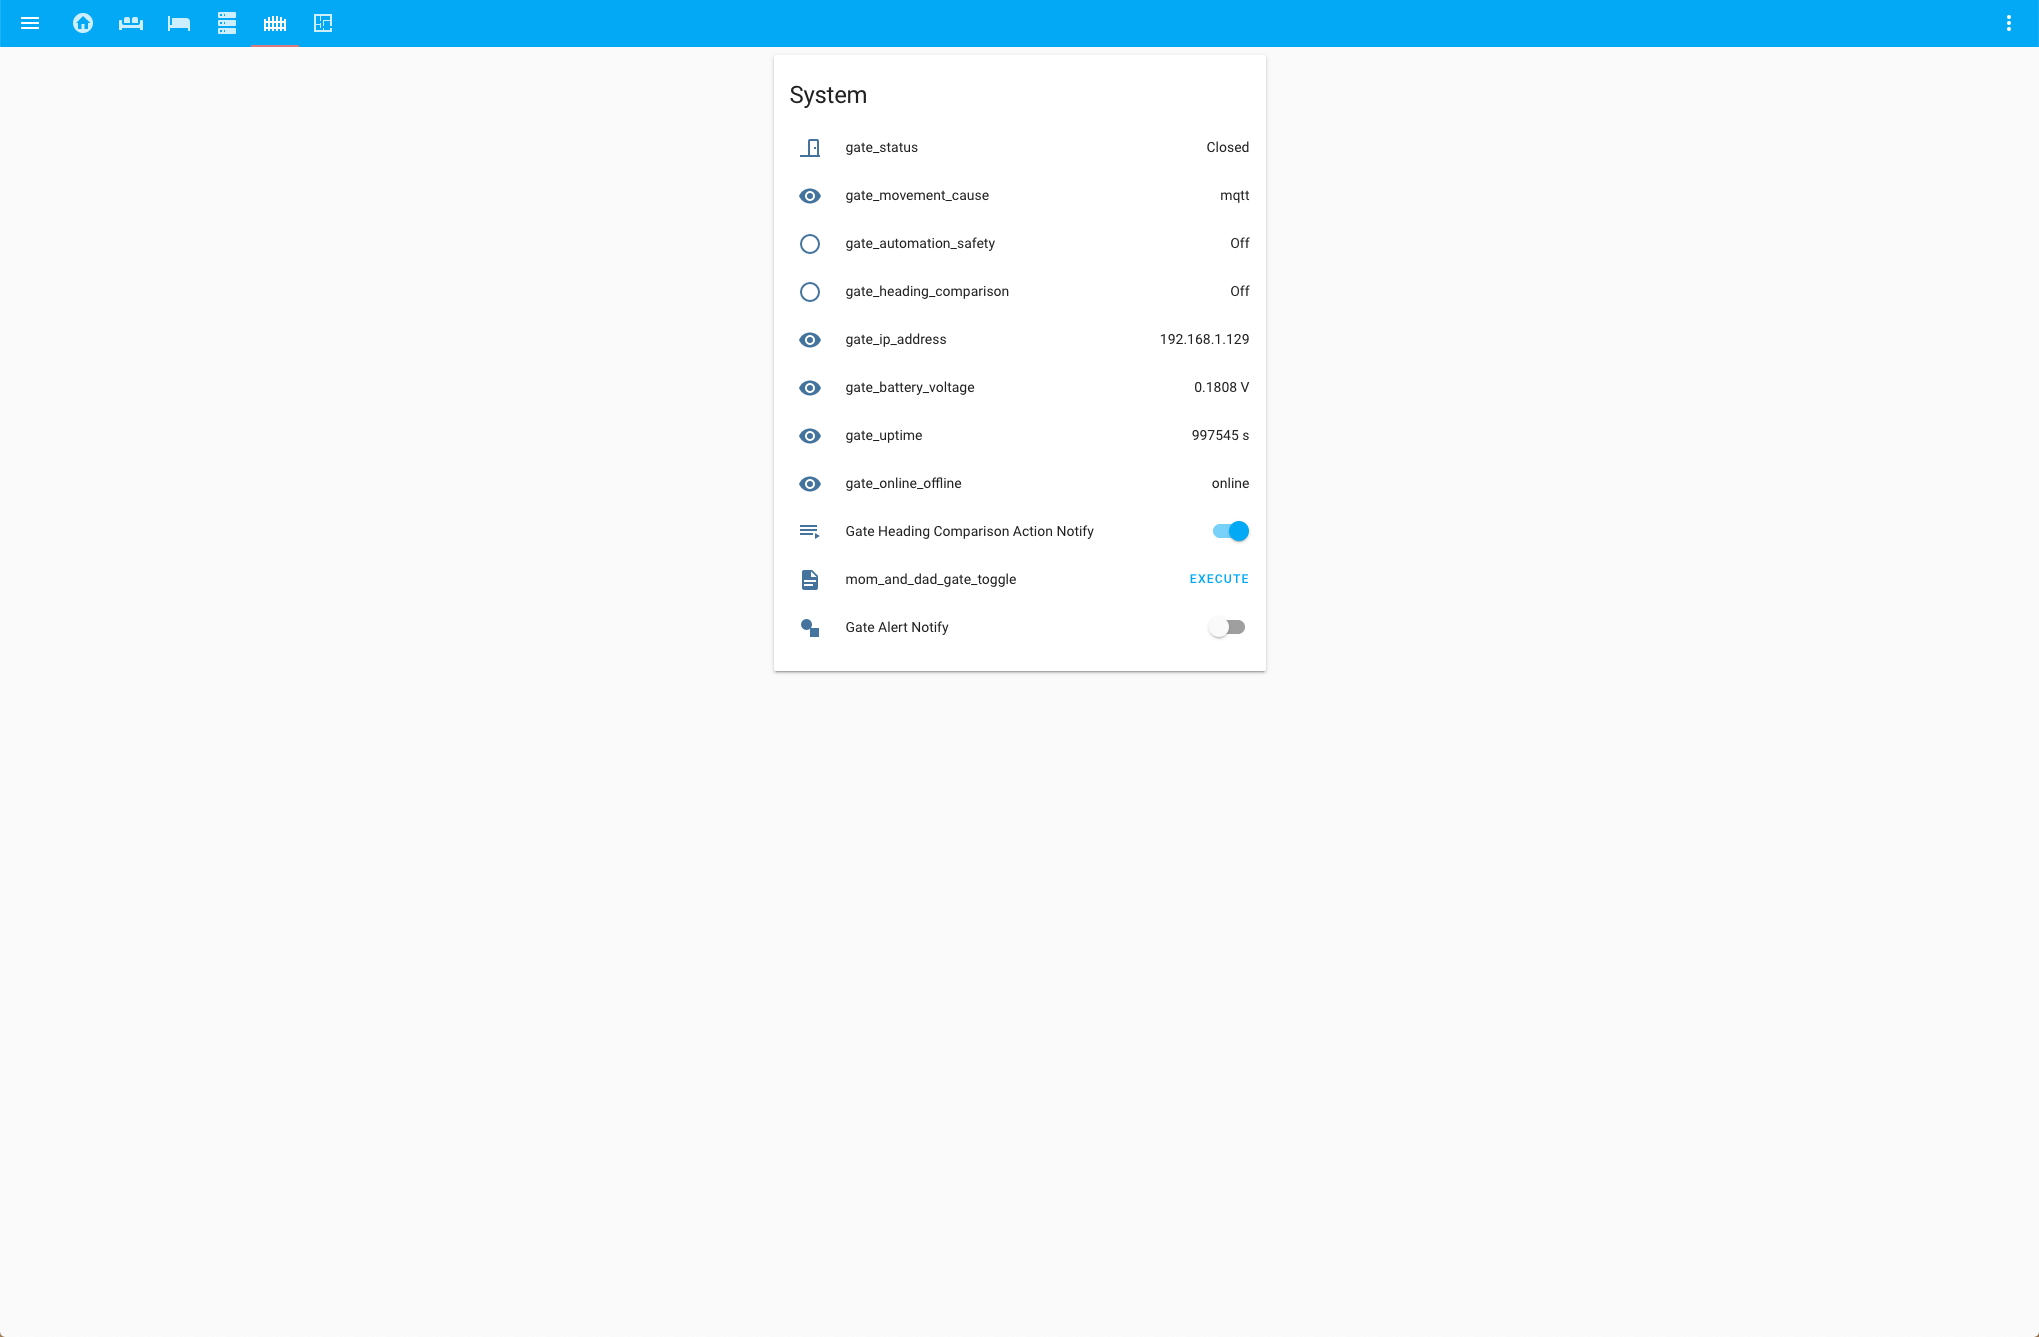Image resolution: width=2039 pixels, height=1337 pixels.
Task: Open the server rack tab icon
Action: coord(227,23)
